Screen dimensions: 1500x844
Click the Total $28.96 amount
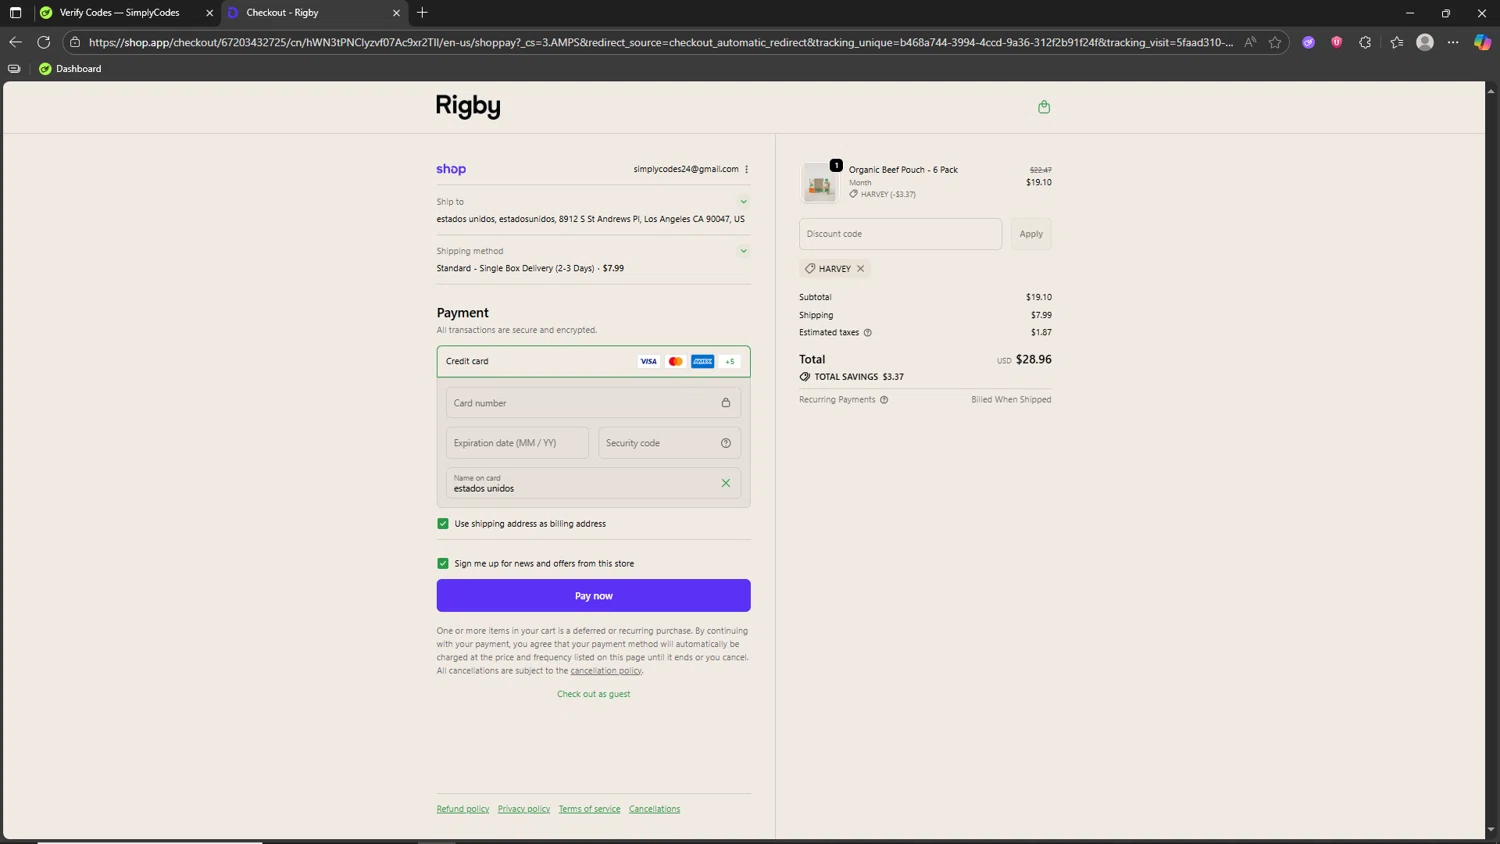[x=1034, y=360]
